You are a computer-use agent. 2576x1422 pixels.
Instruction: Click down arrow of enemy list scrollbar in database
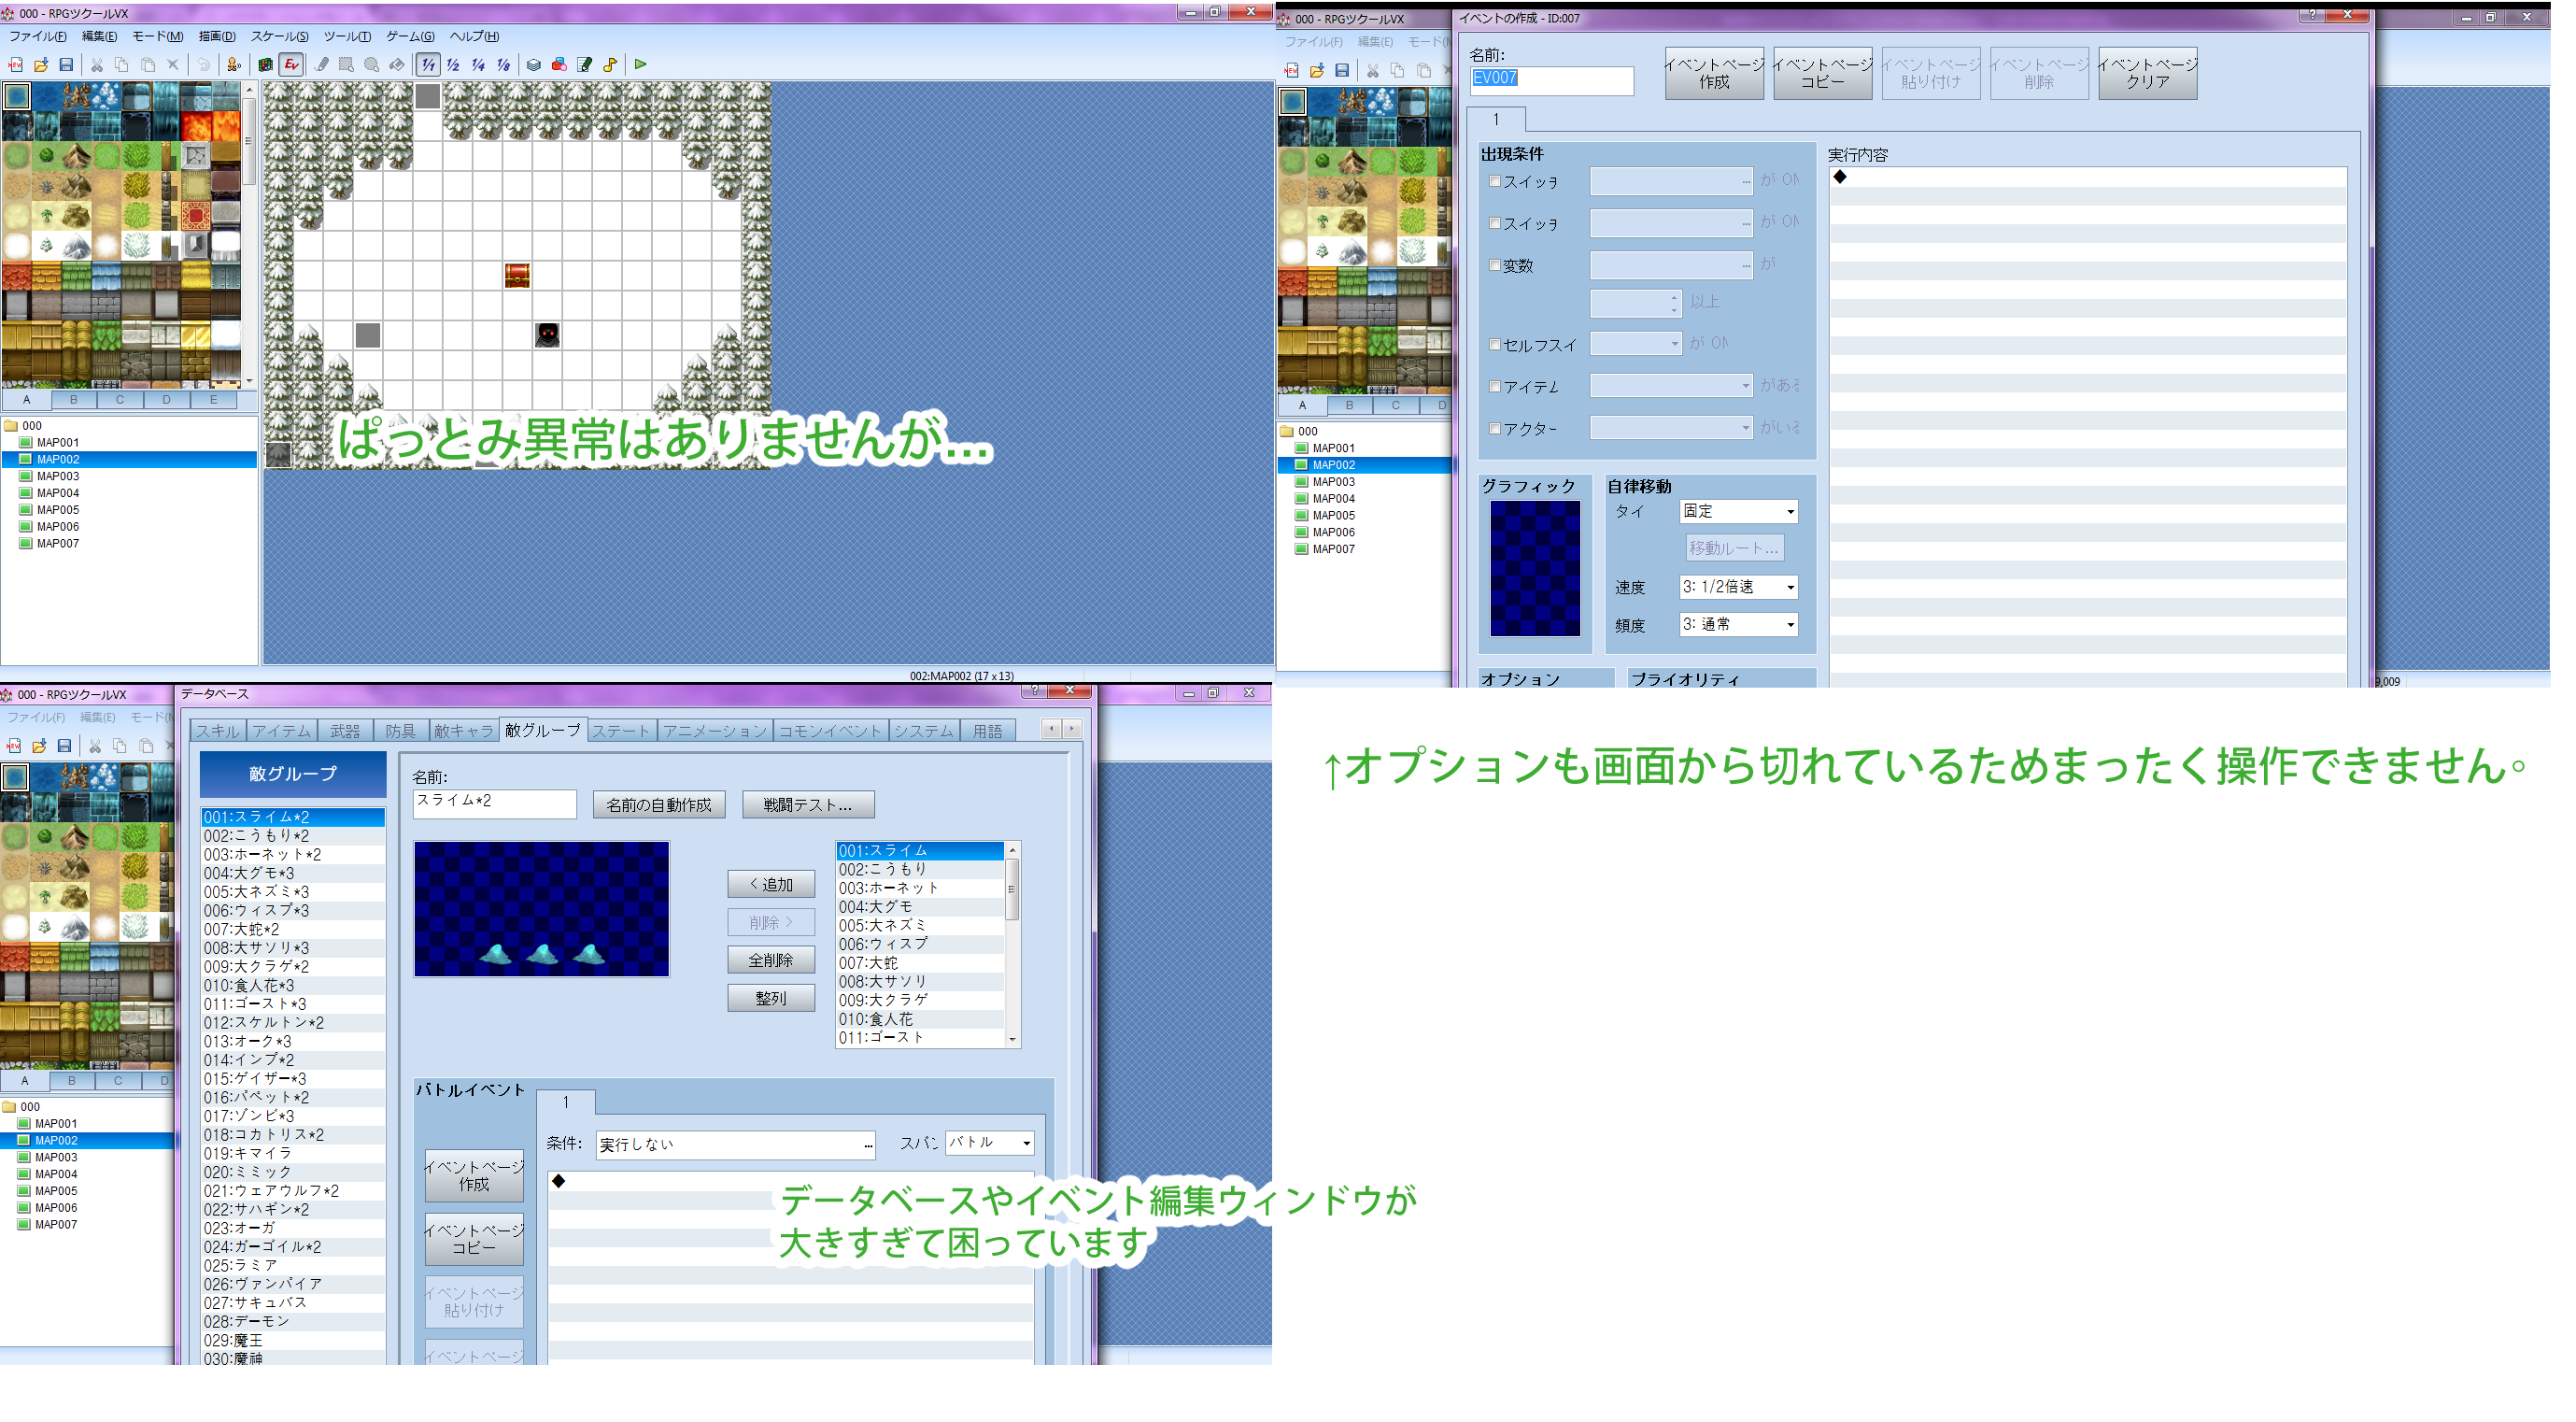[x=1012, y=1039]
